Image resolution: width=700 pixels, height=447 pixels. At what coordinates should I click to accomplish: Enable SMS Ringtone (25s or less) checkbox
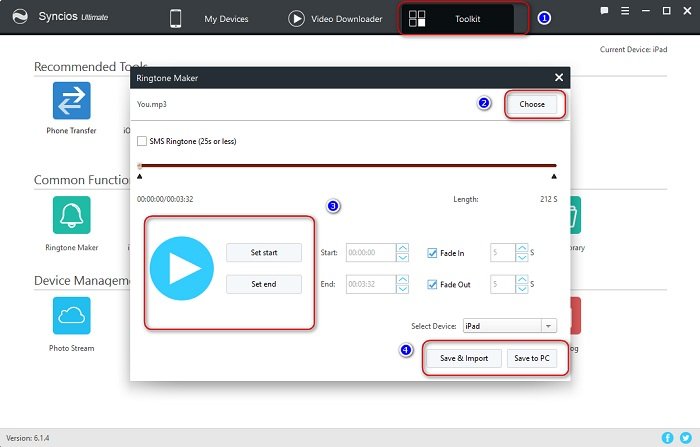142,141
